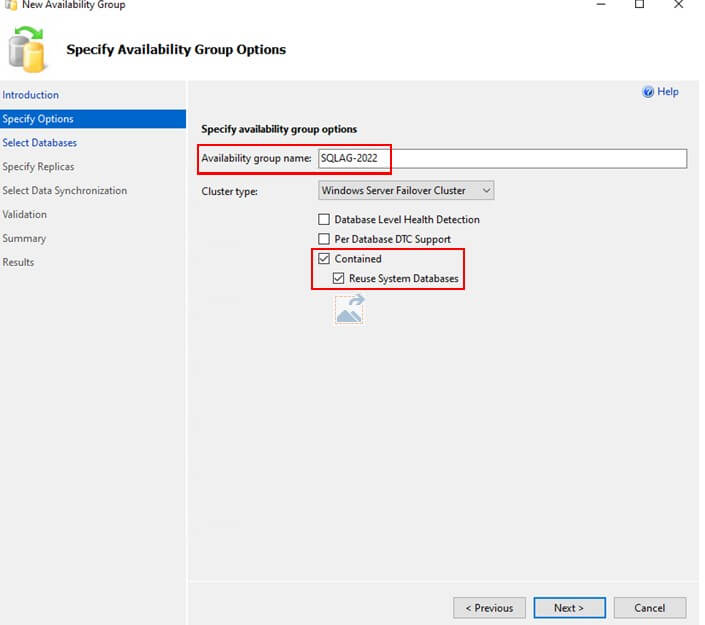Image resolution: width=705 pixels, height=625 pixels.
Task: Enable Database Level Health Detection checkbox
Action: [324, 219]
